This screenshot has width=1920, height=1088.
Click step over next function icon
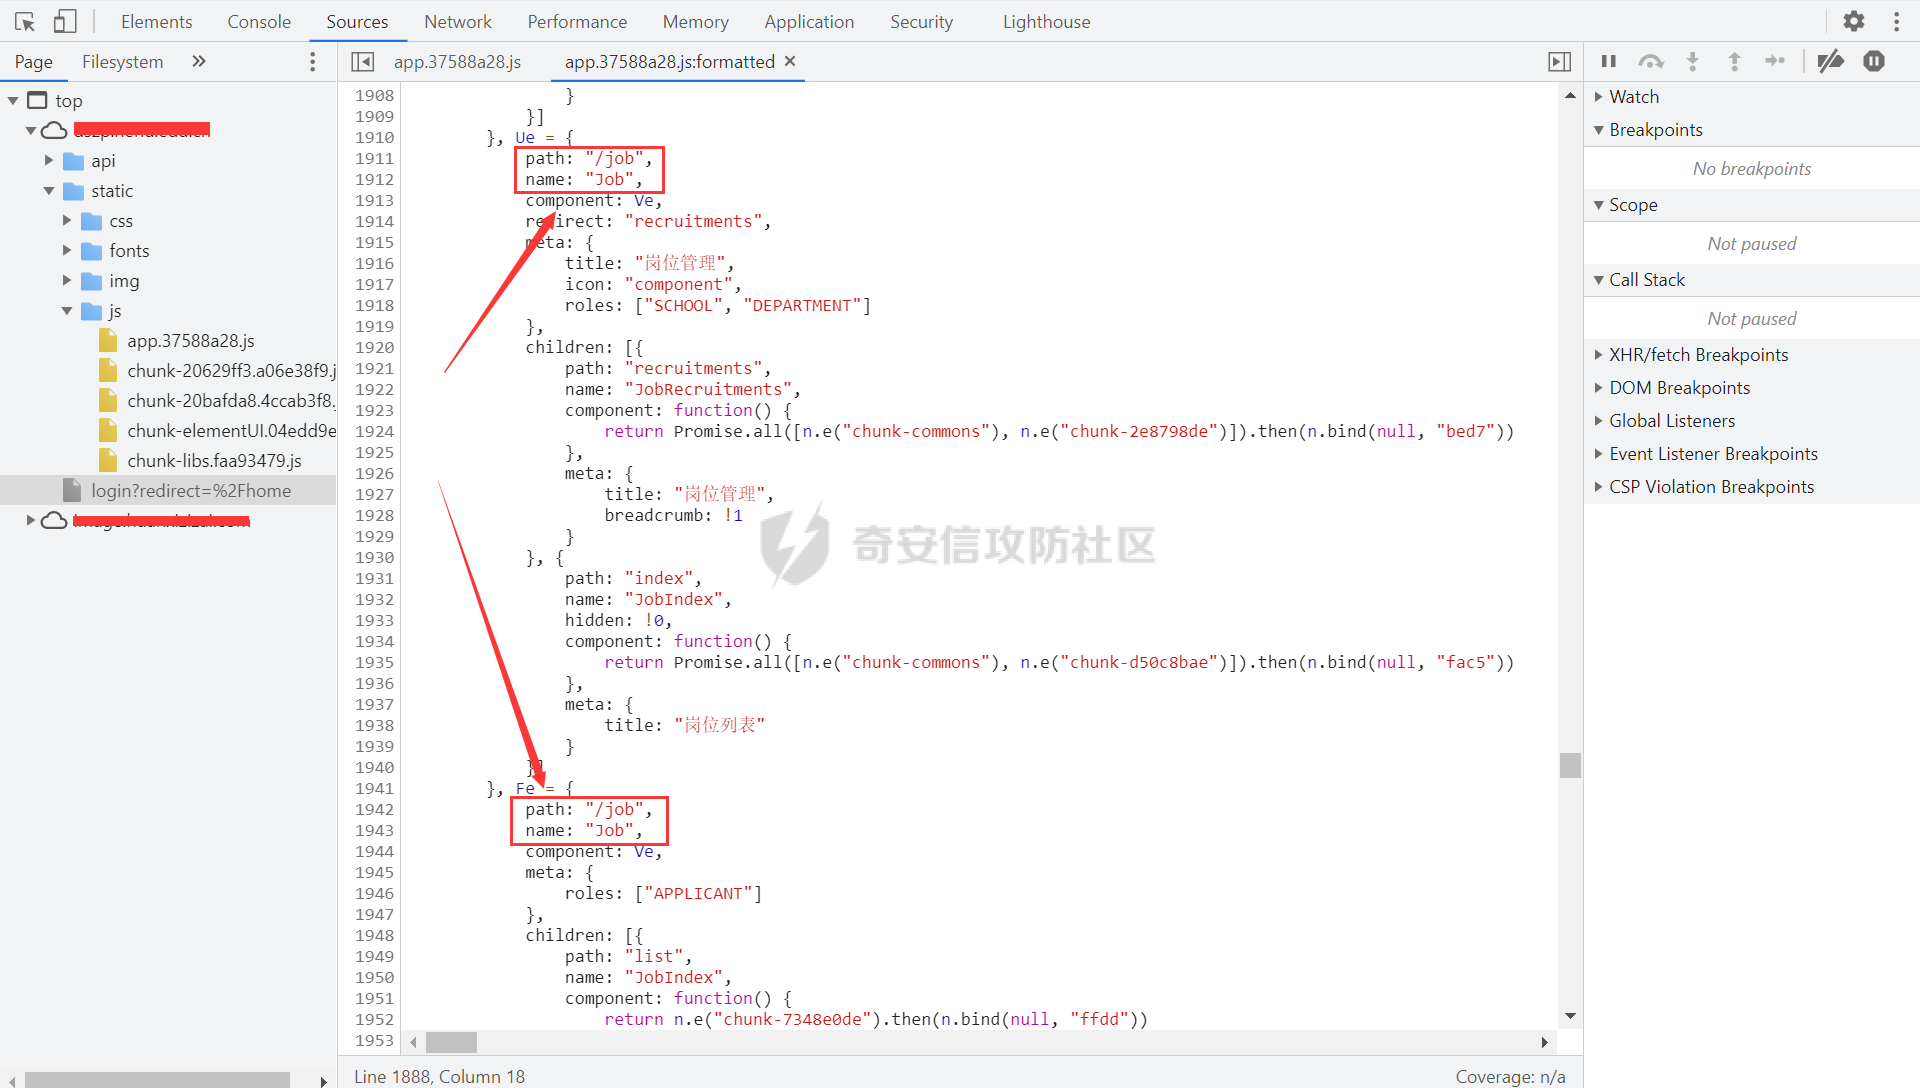pyautogui.click(x=1651, y=61)
